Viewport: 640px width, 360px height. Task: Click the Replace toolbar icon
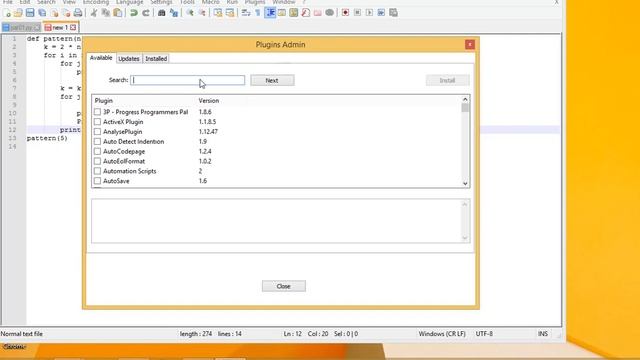(x=174, y=13)
